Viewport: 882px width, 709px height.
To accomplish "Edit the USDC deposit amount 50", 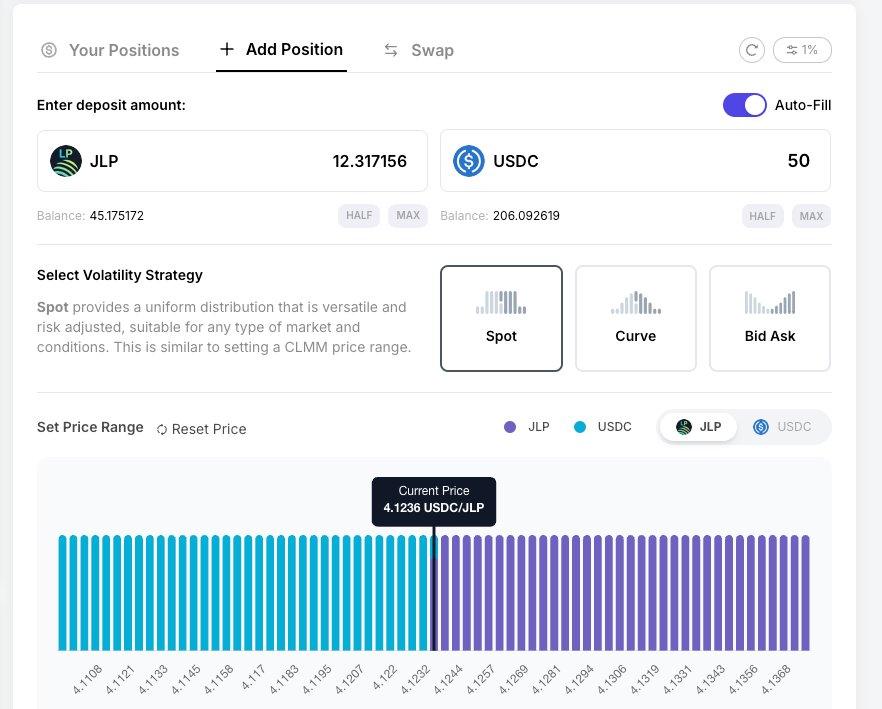I will [x=799, y=161].
